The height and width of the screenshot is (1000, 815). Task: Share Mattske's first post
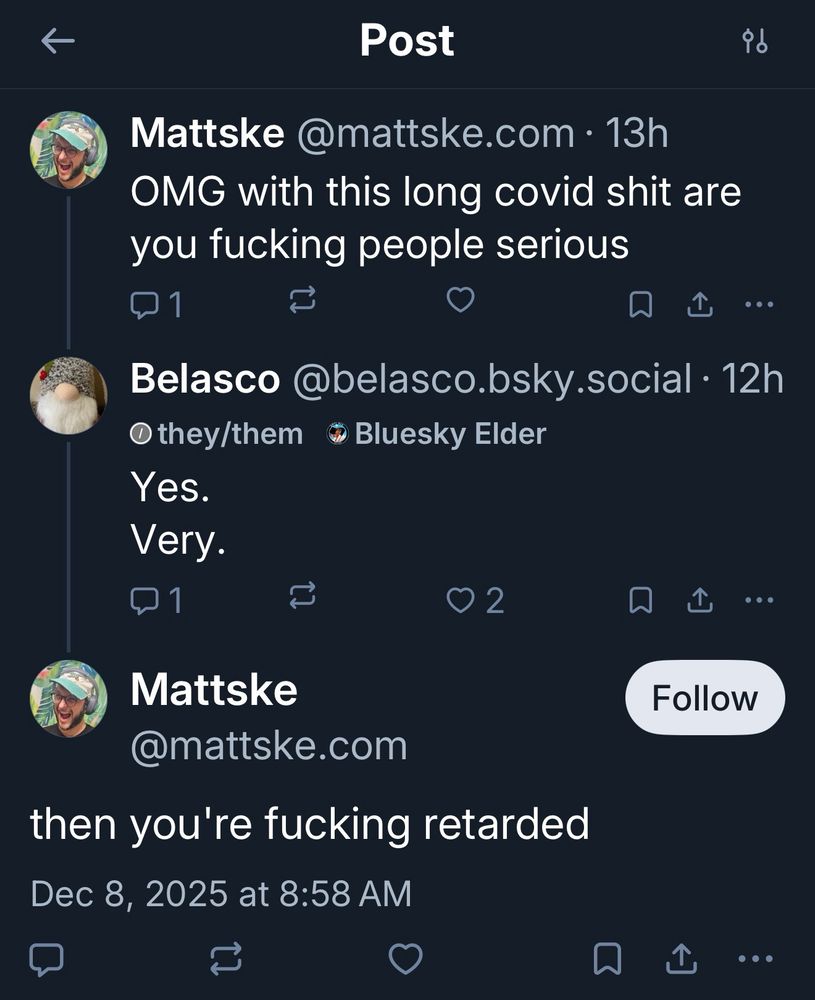(x=699, y=303)
